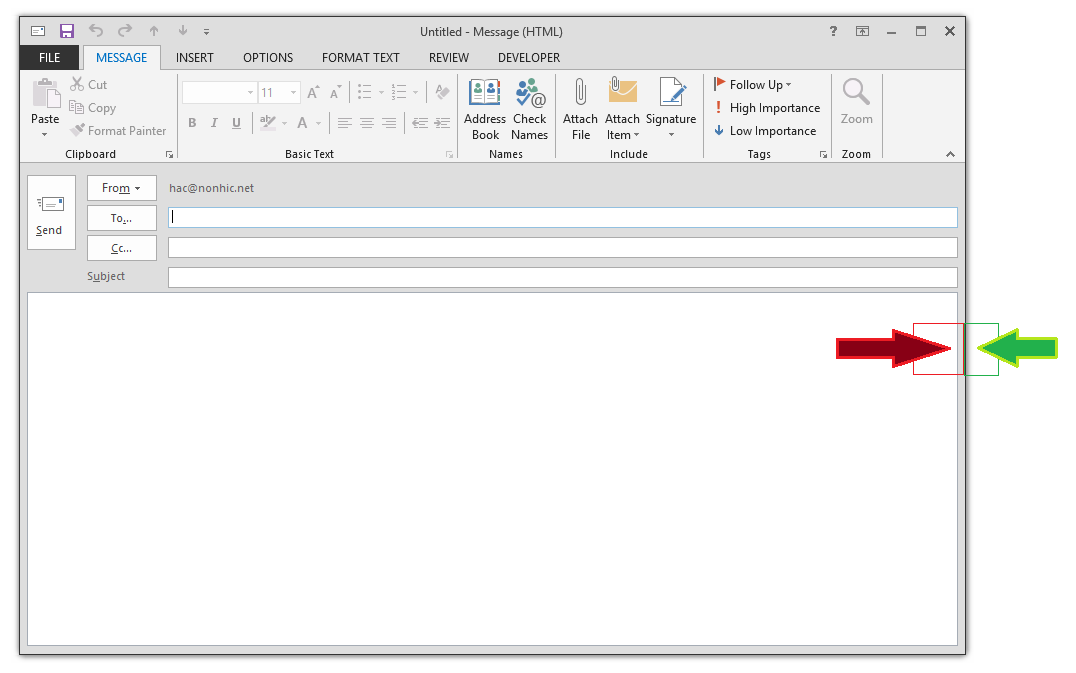Click the Save icon in the title bar
Screen dimensions: 1076x673
(67, 31)
